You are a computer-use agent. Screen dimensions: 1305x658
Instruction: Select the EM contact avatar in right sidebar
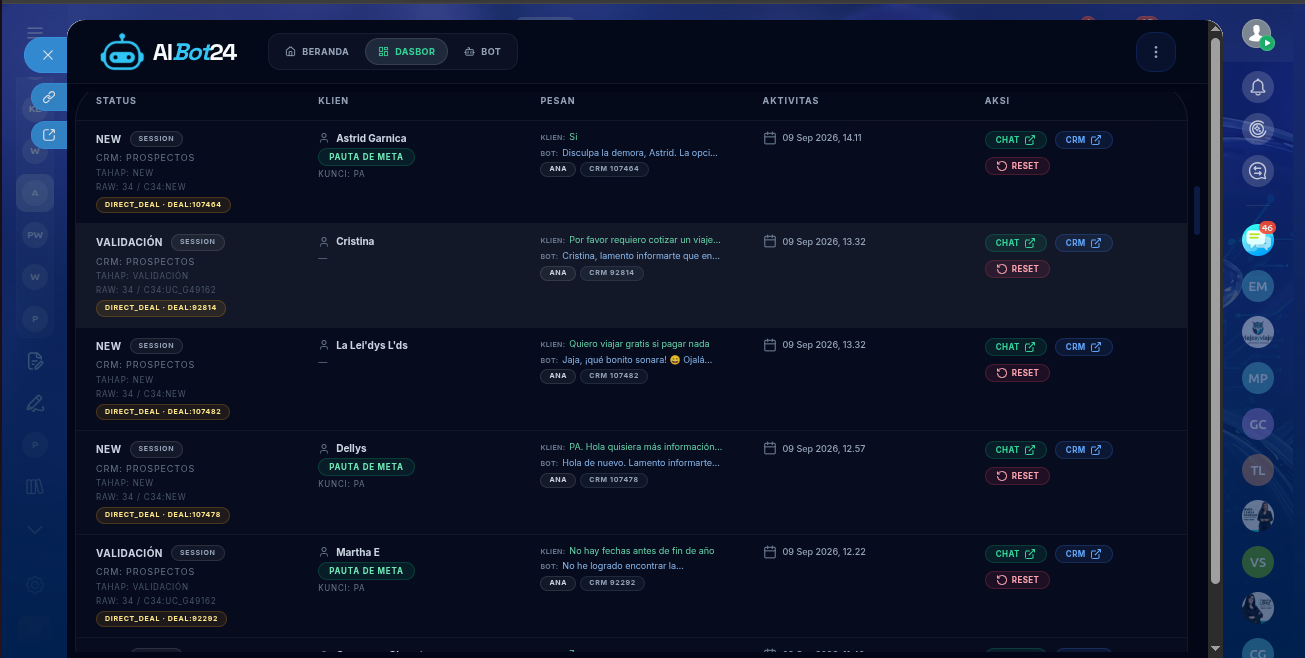click(x=1258, y=287)
